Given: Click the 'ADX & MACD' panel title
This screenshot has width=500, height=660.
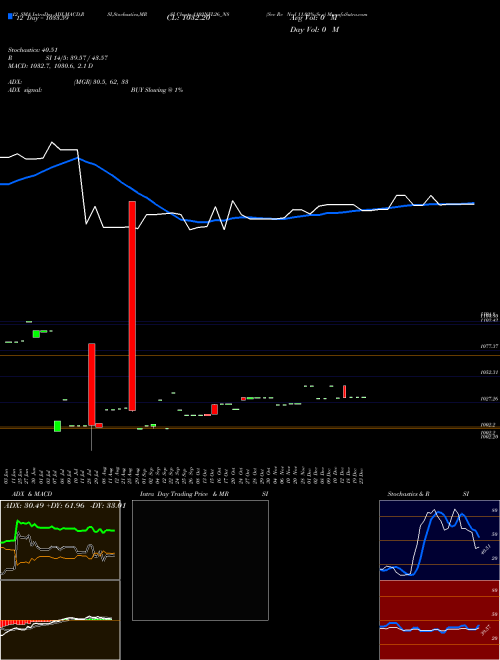Looking at the screenshot, I should point(32,494).
